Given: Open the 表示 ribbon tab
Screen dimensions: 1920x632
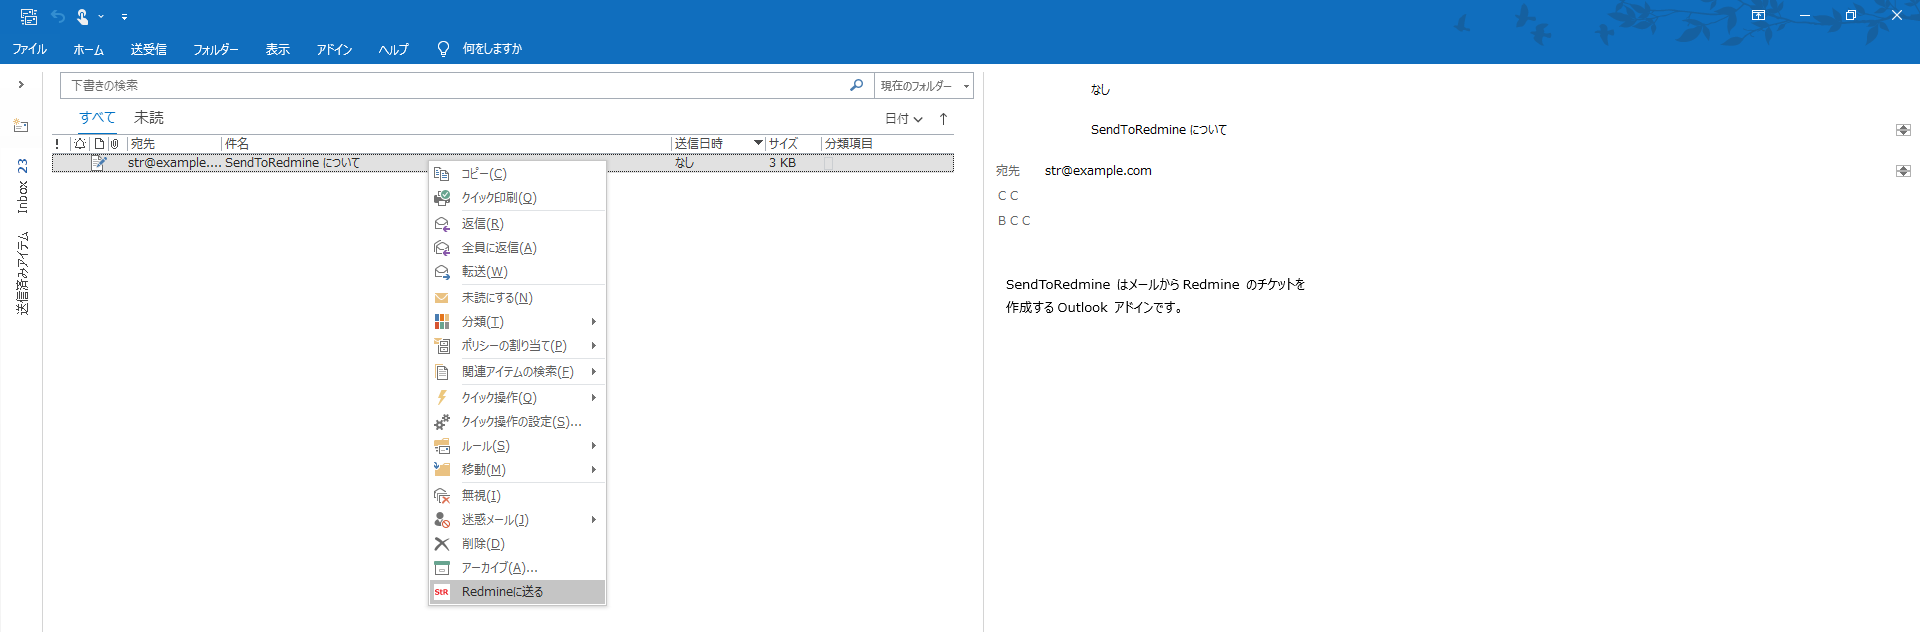Looking at the screenshot, I should (277, 49).
